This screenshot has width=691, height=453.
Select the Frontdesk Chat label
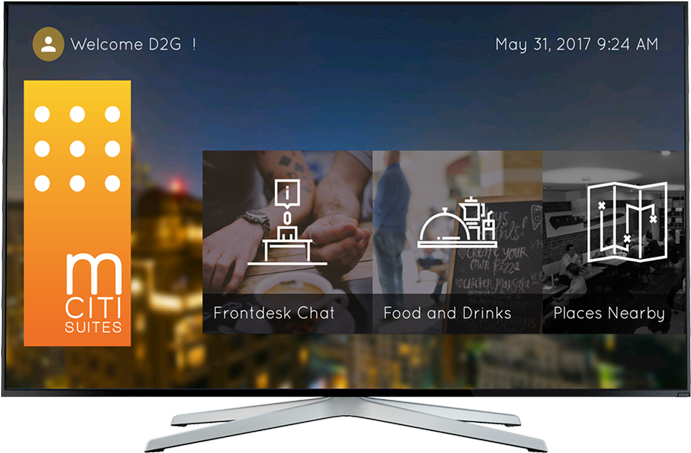pyautogui.click(x=274, y=313)
